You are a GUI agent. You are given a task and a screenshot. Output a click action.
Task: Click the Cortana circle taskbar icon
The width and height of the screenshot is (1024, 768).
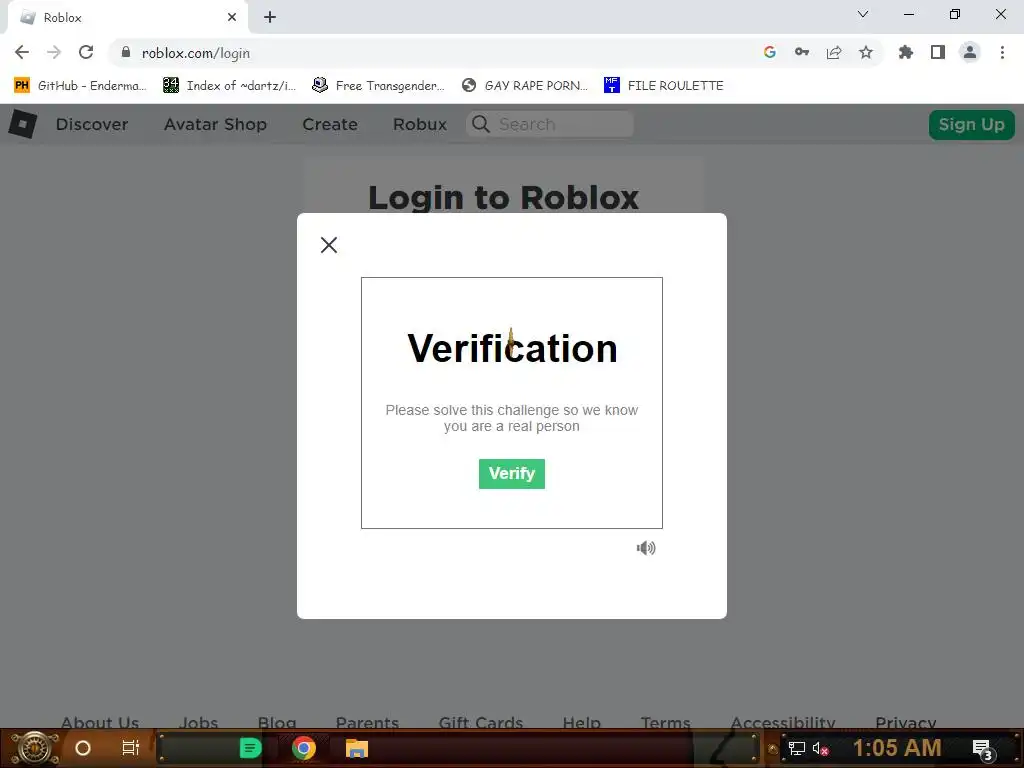[83, 748]
